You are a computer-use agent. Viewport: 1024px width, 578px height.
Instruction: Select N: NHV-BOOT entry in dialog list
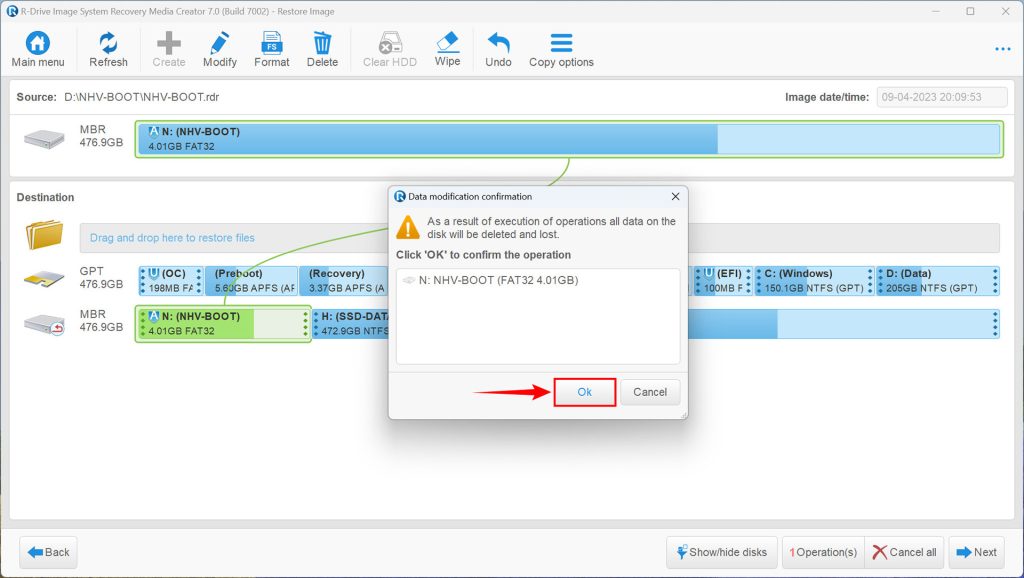(x=498, y=280)
